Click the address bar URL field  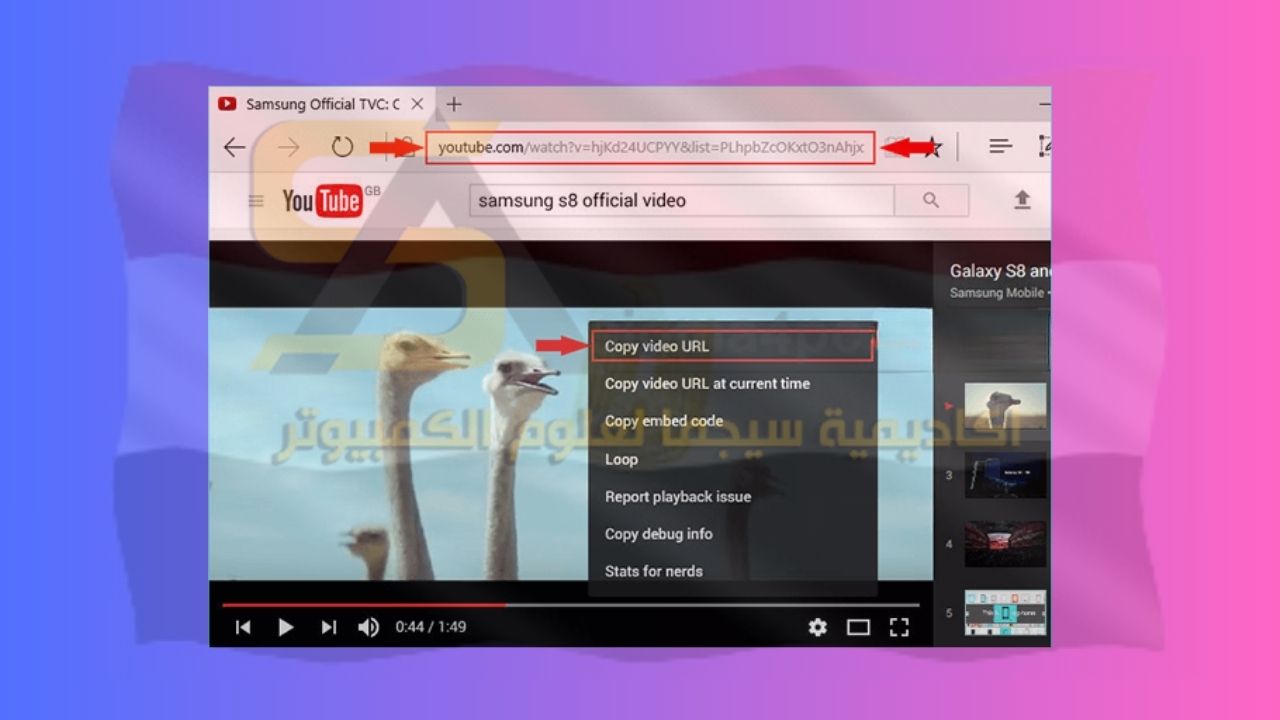(650, 148)
